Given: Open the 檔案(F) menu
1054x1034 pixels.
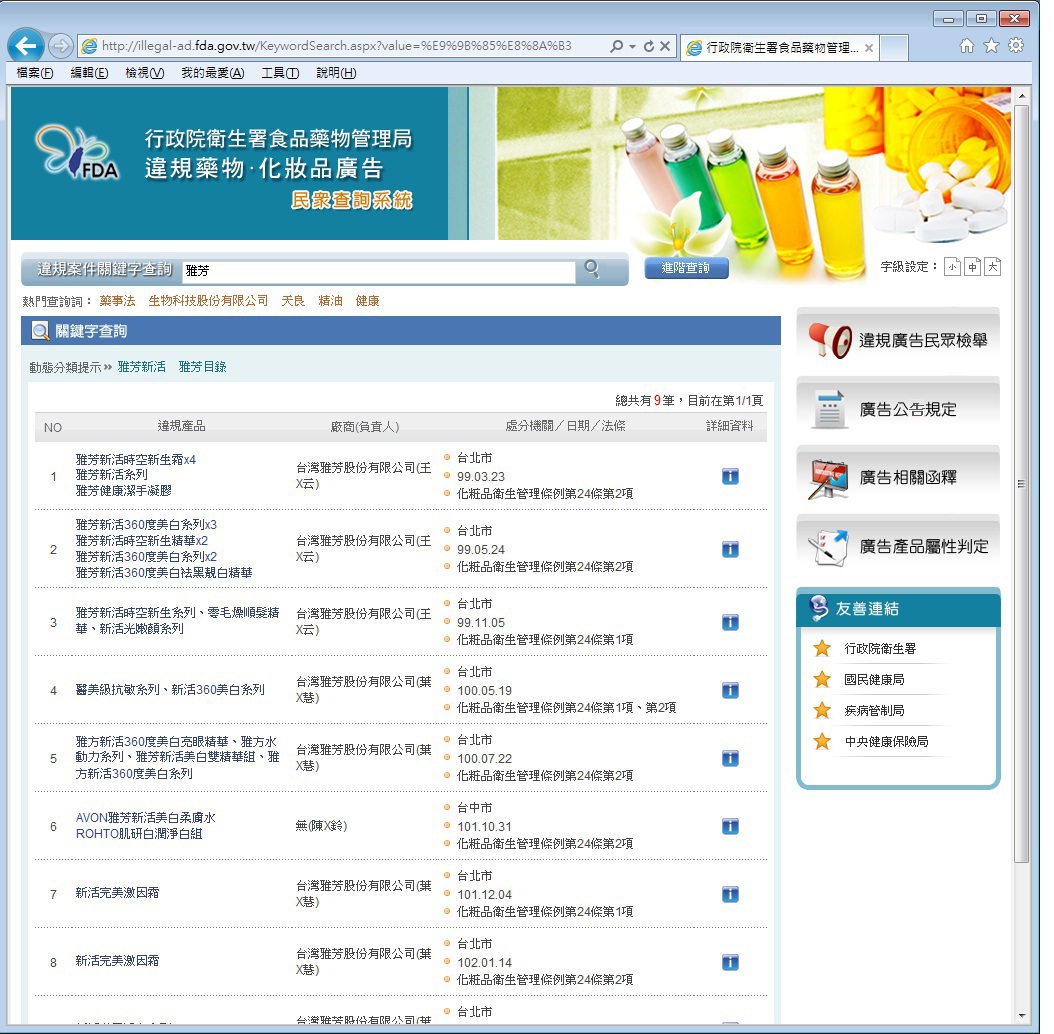Looking at the screenshot, I should pos(35,73).
